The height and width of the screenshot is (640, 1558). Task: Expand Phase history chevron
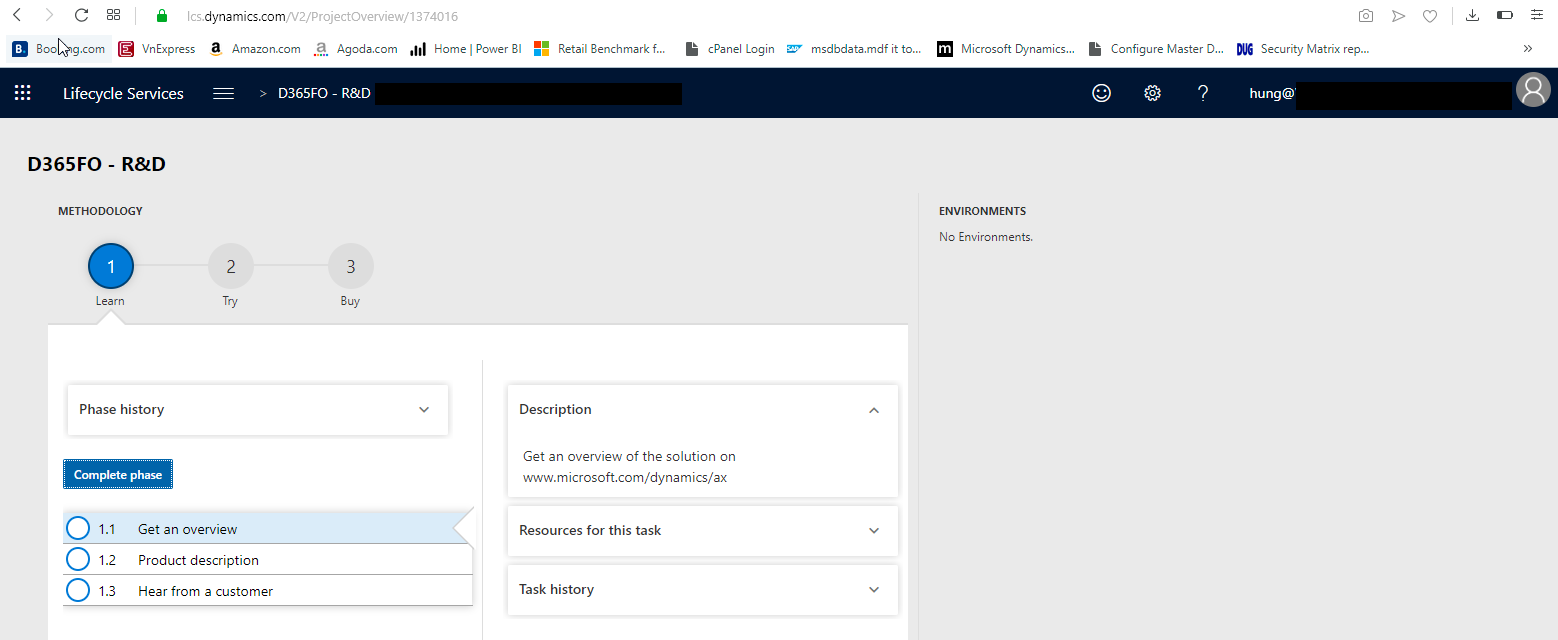(424, 410)
